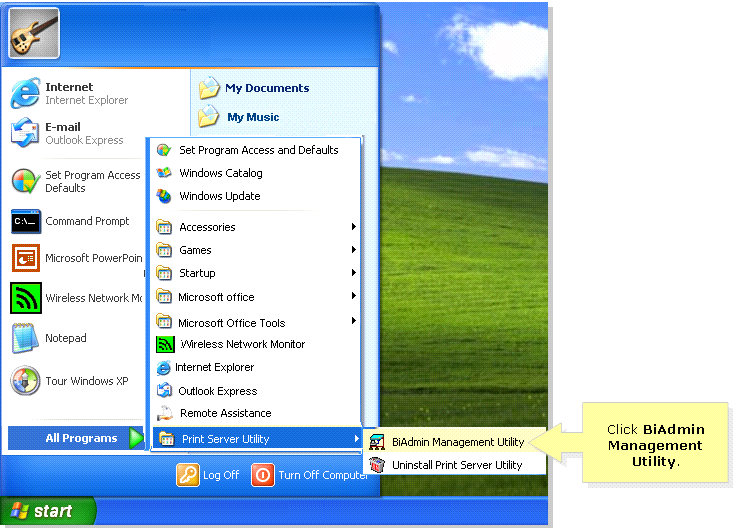Viewport: 735px width, 528px height.
Task: Click Wireless Network Monitor icon in programs menu
Action: 165,344
